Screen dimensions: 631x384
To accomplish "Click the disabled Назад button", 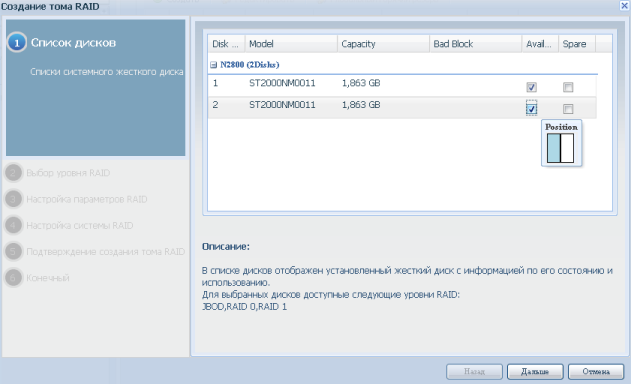I will [x=474, y=372].
